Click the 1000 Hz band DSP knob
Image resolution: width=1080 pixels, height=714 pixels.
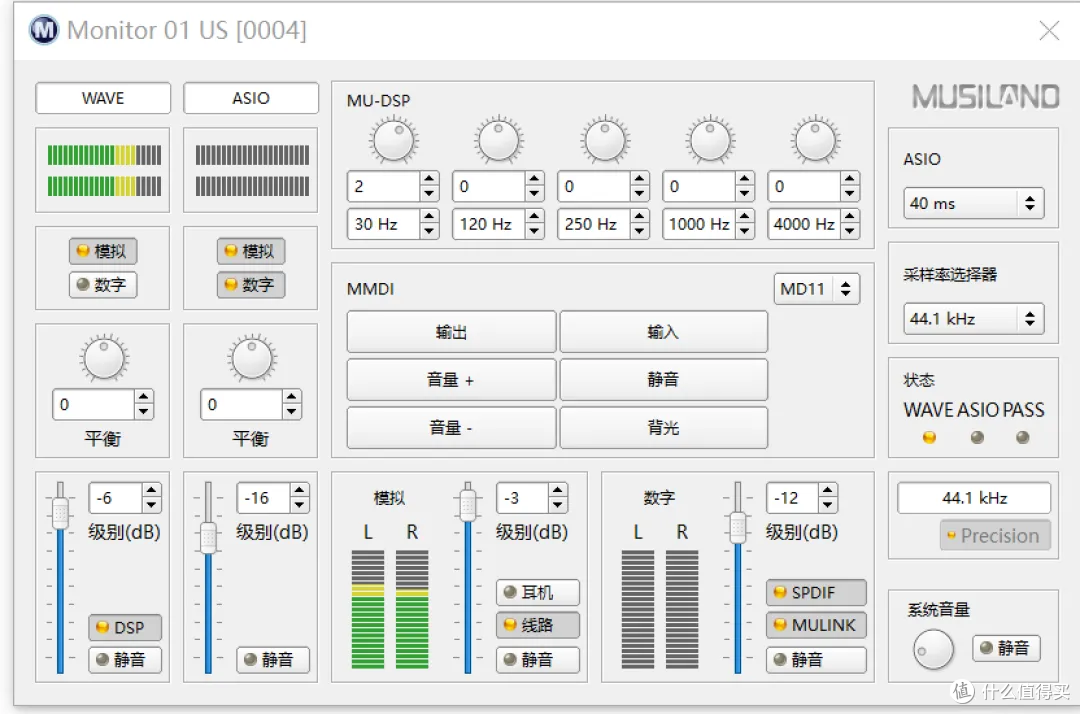click(x=710, y=140)
